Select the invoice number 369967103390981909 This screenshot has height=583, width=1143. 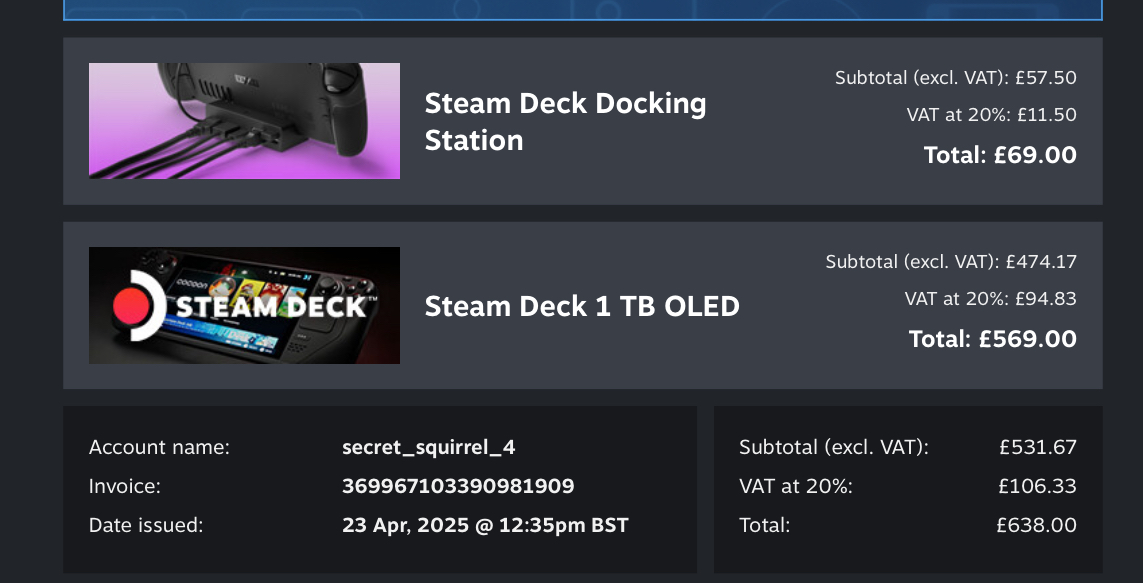(458, 486)
